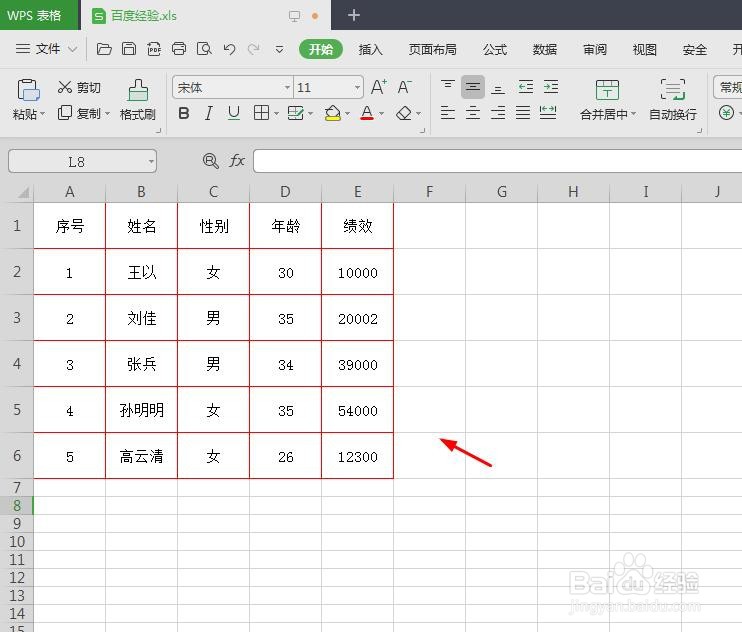
Task: Click the Undo arrow
Action: [230, 49]
